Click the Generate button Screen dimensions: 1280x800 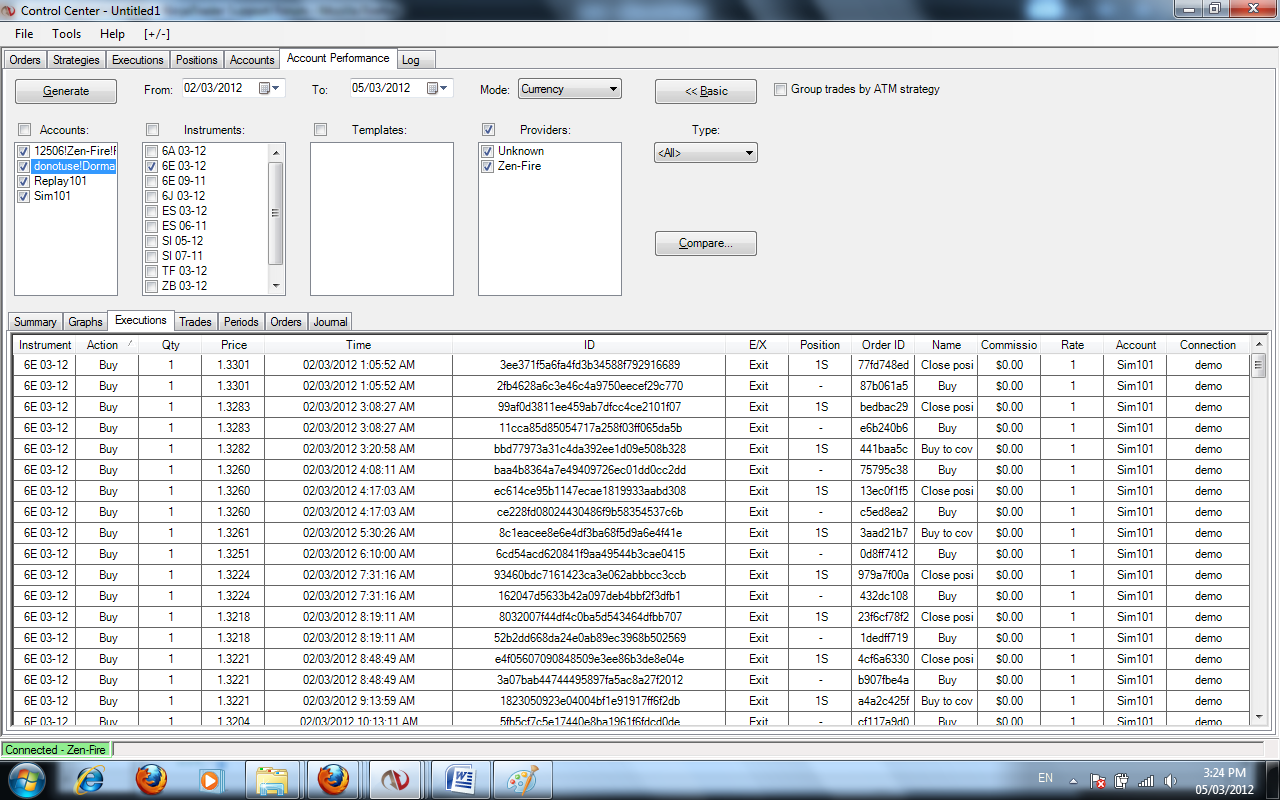66,91
